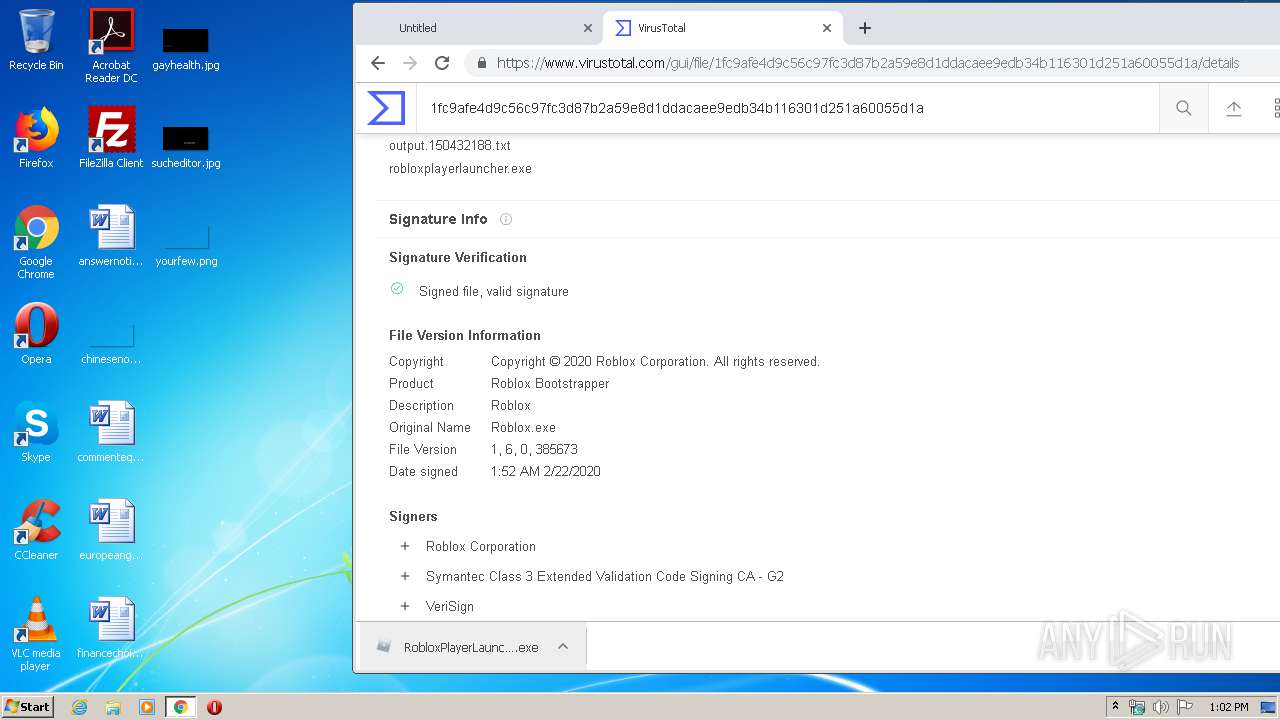
Task: Click Date signed value 1:52 AM 2/22/2020
Action: [x=546, y=471]
